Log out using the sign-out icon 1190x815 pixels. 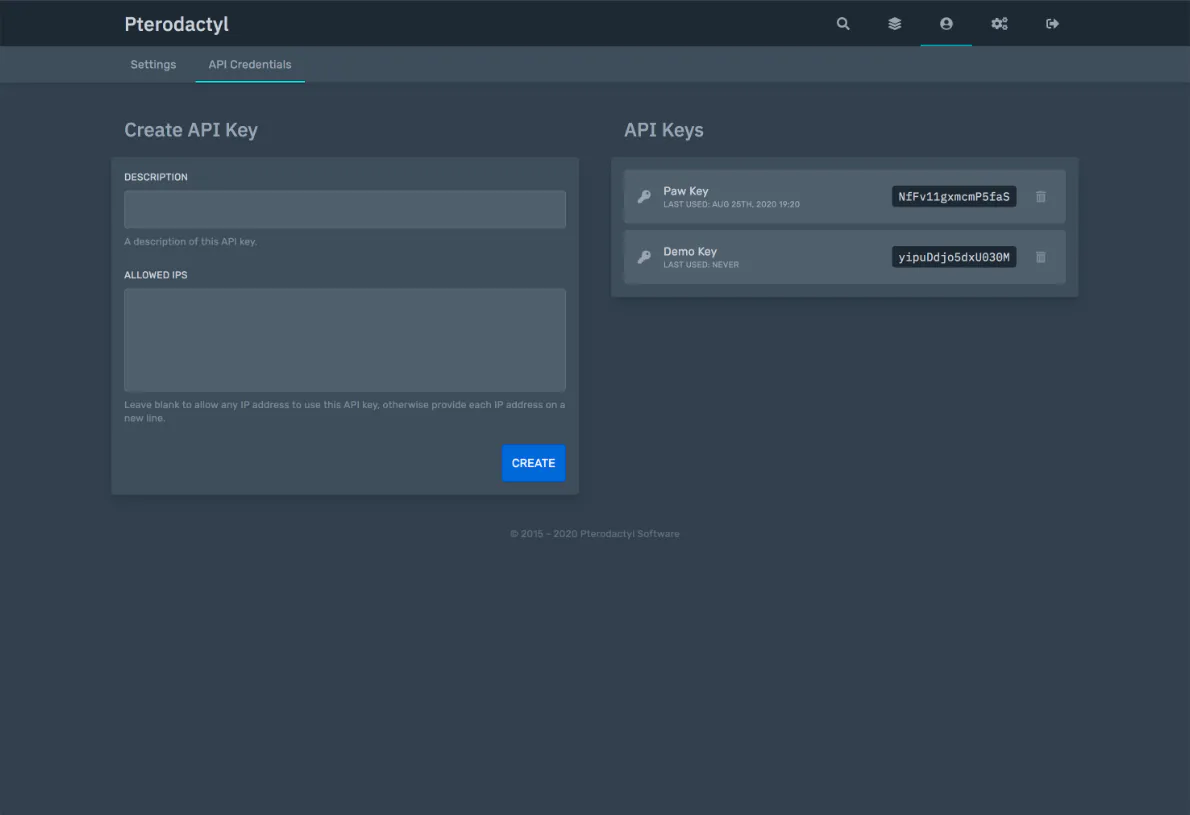point(1052,24)
